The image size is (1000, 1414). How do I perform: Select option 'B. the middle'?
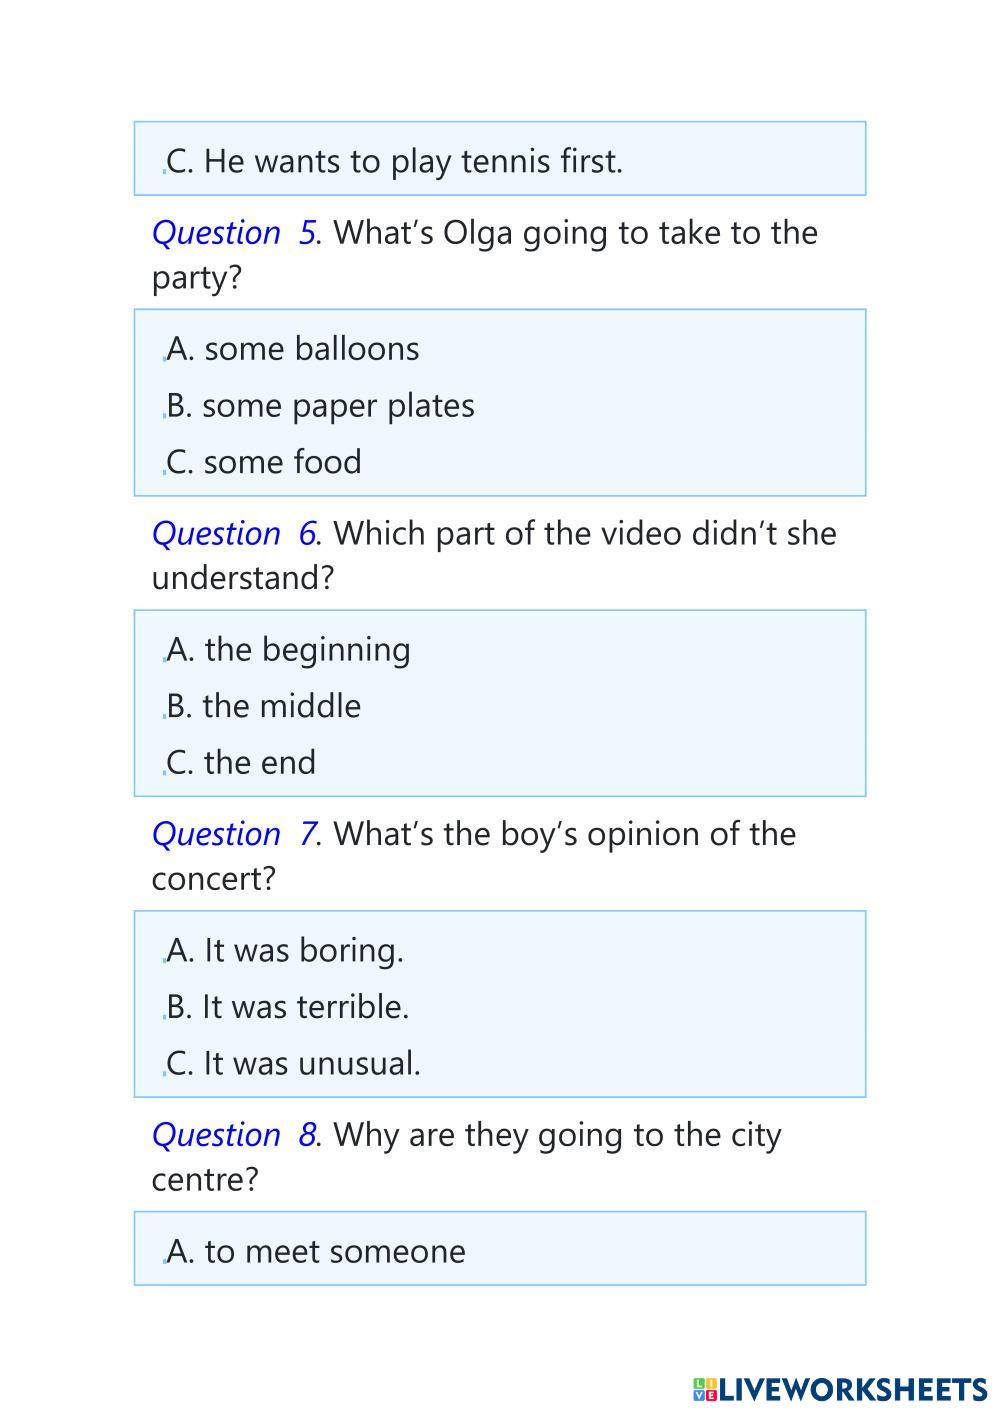[264, 706]
